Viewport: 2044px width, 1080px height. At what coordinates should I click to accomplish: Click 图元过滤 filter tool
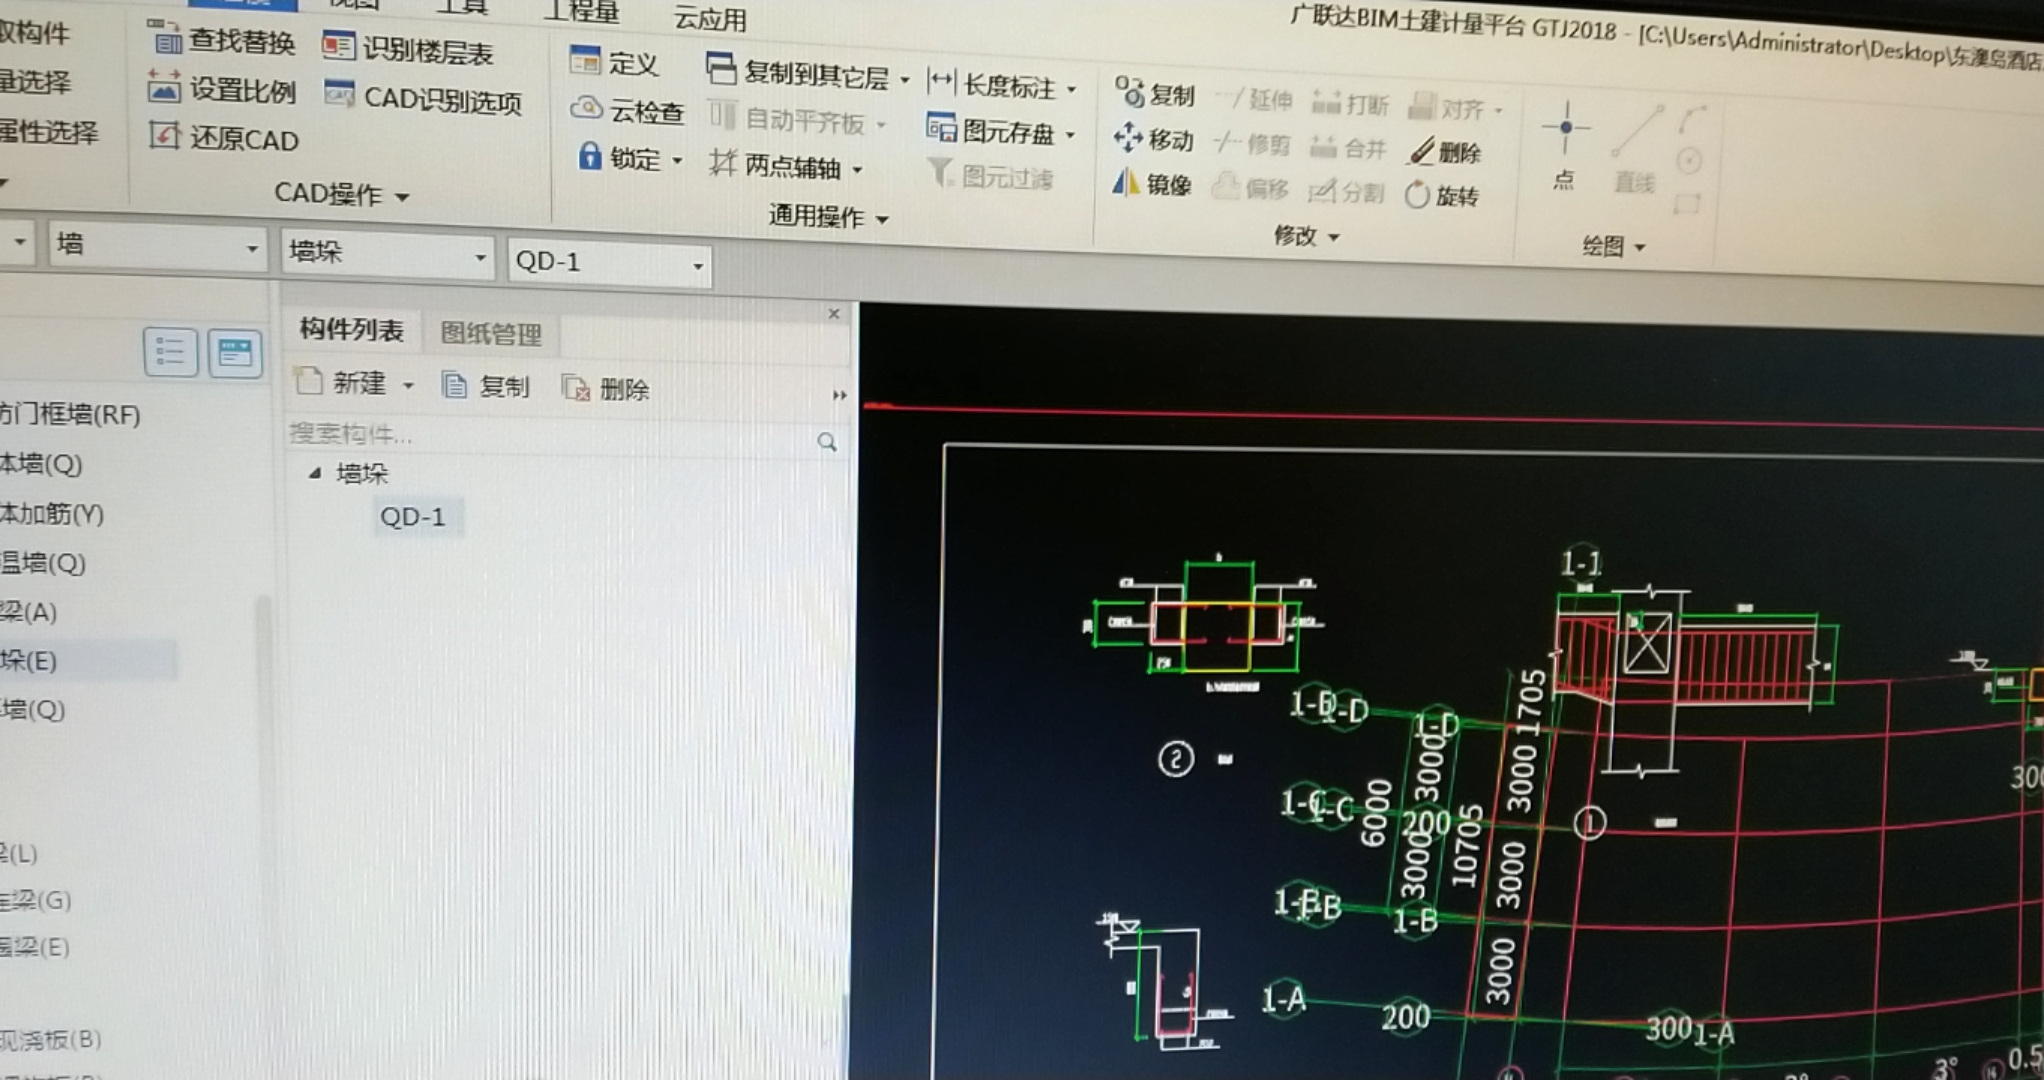coord(991,176)
